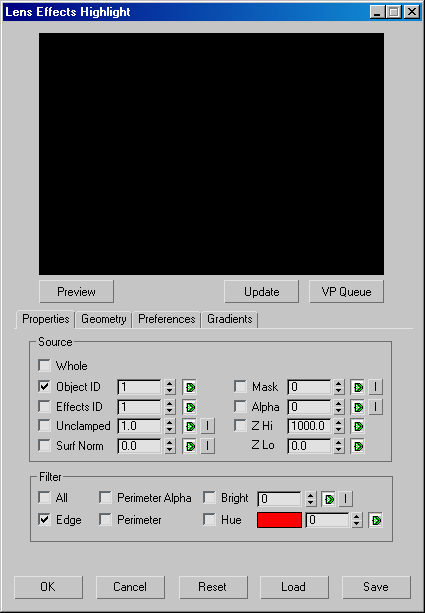Screen dimensions: 425x613
Task: Enable the Perimeter Alpha checkbox
Action: tap(105, 498)
